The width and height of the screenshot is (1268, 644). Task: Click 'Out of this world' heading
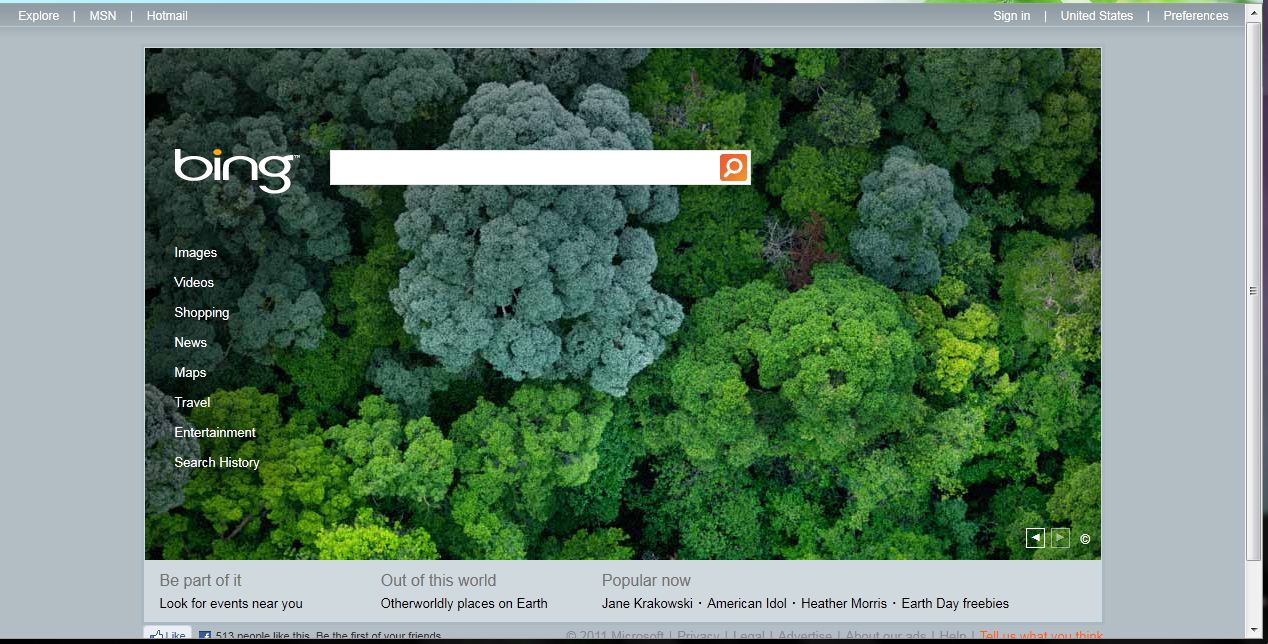point(438,580)
